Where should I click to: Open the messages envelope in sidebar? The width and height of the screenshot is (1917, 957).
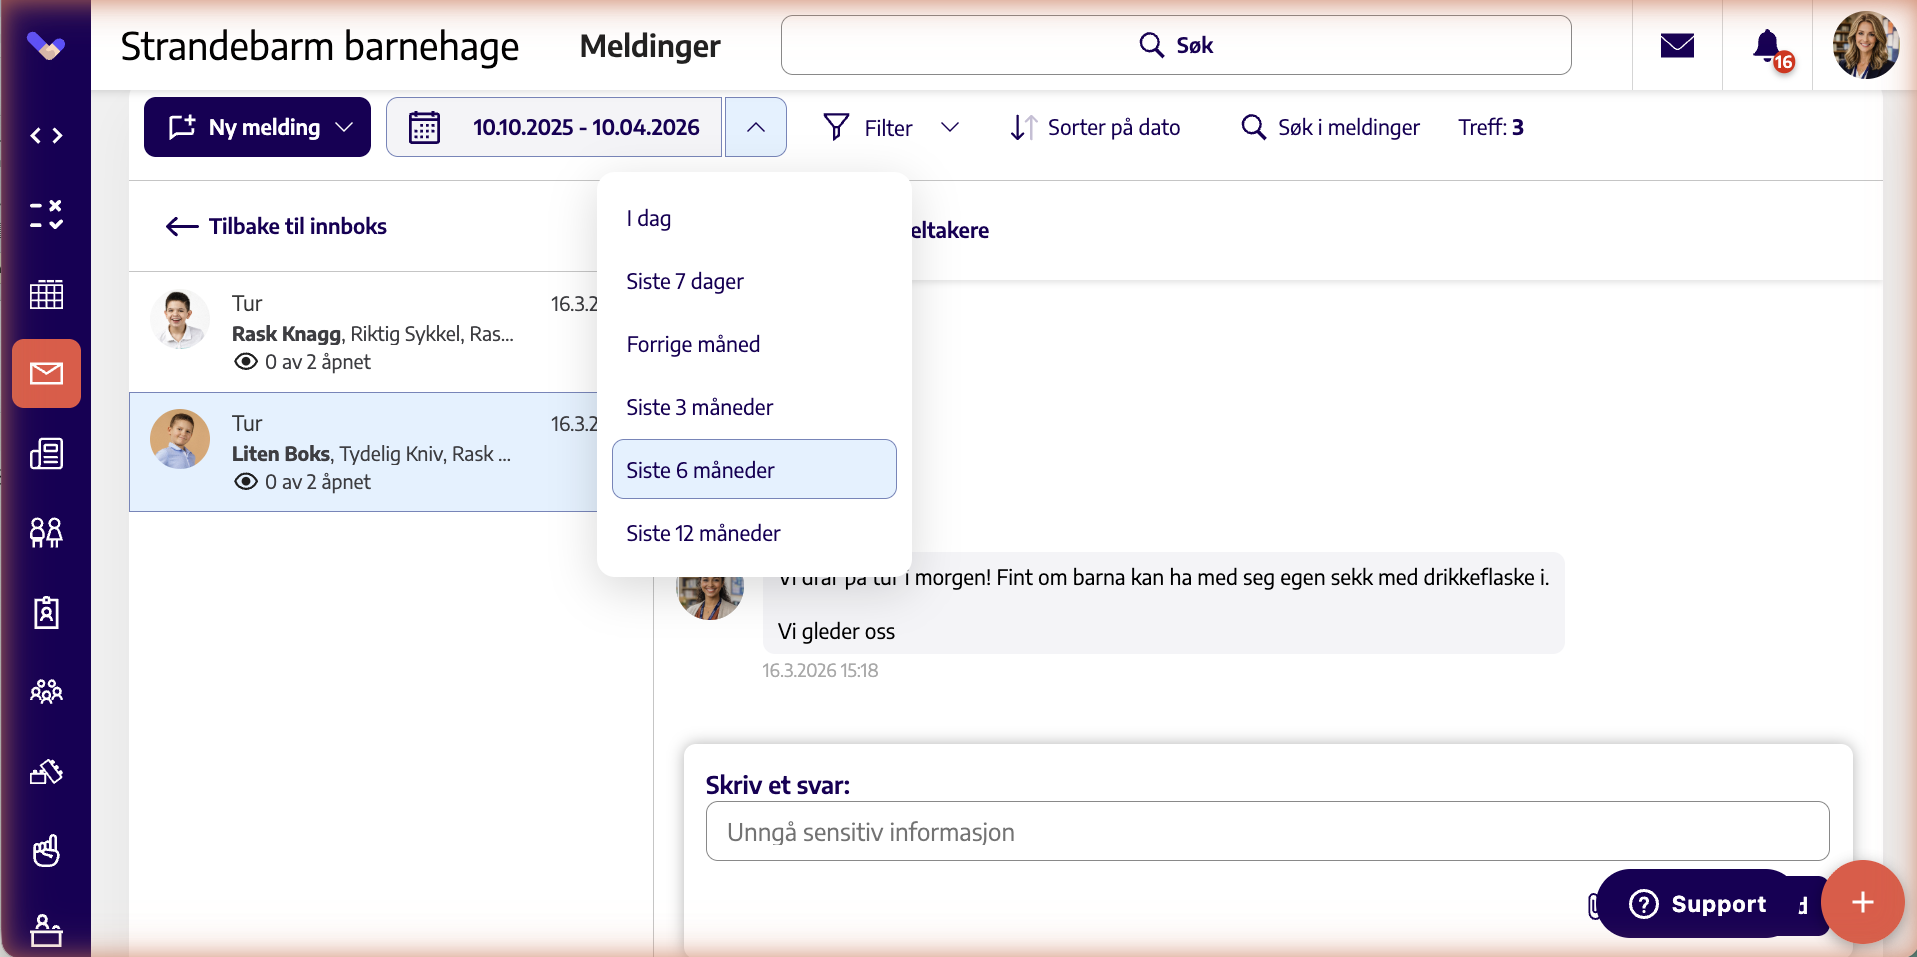click(x=46, y=374)
